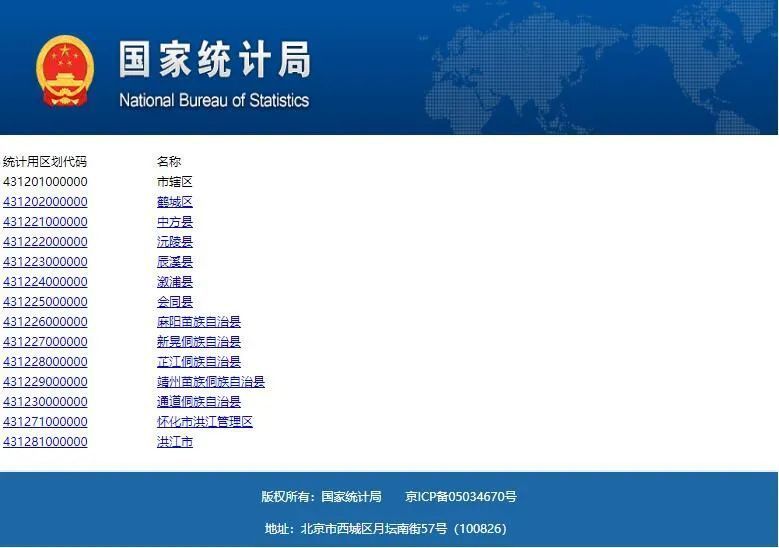
Task: Open the 溆浦县 link
Action: pos(174,282)
